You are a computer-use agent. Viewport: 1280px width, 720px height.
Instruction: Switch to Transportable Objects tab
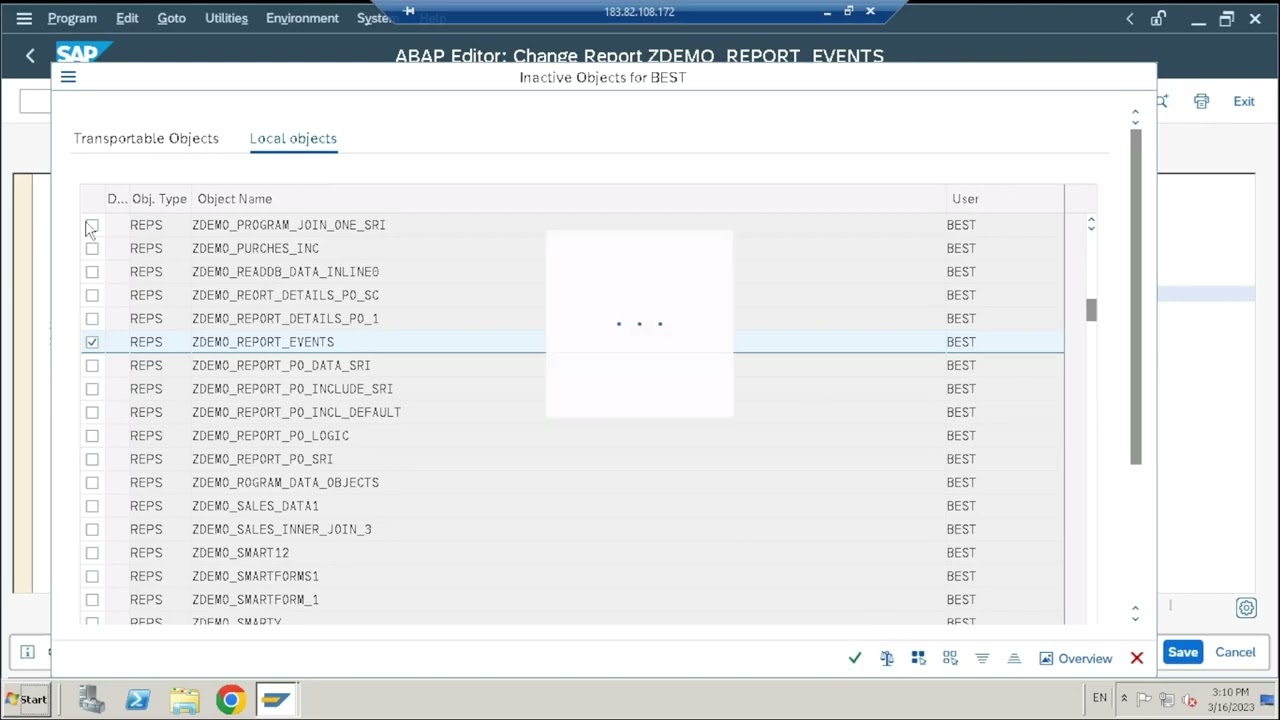click(146, 138)
